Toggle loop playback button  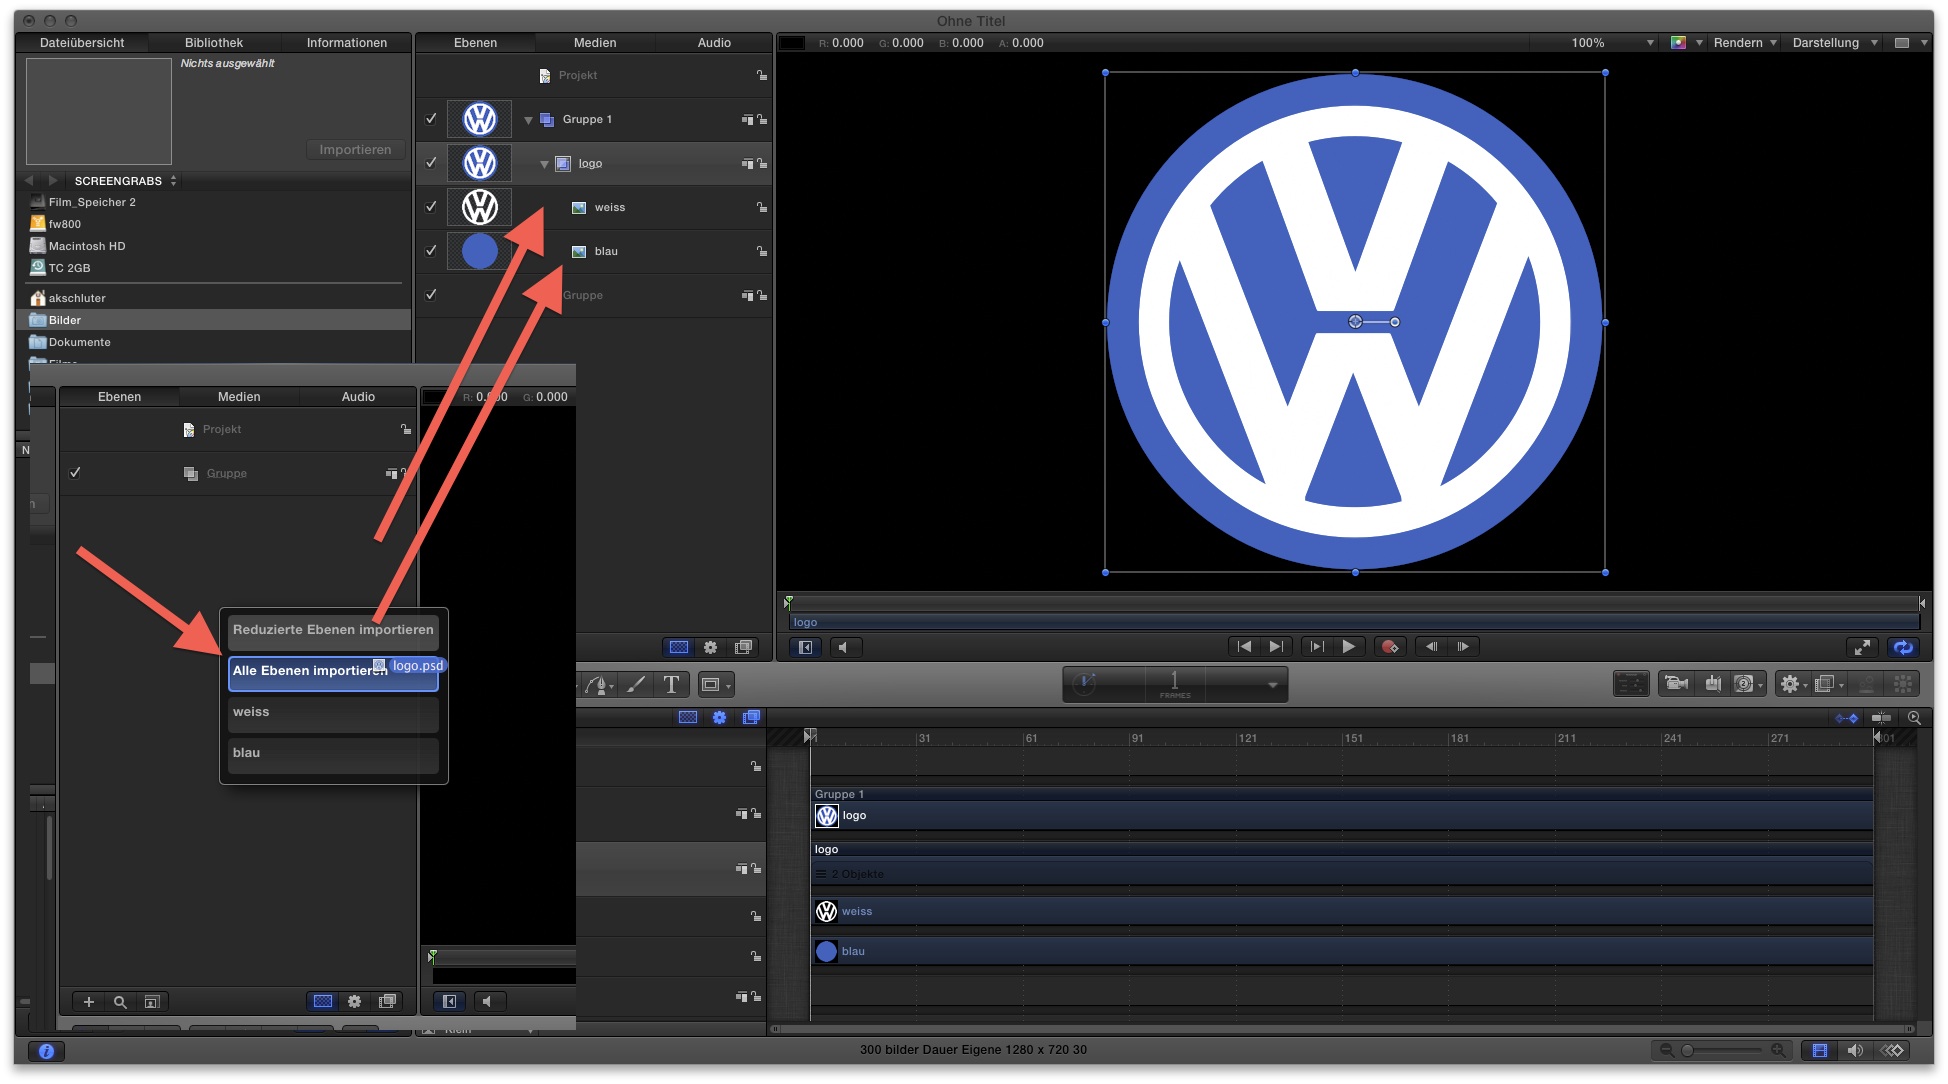pos(1903,647)
